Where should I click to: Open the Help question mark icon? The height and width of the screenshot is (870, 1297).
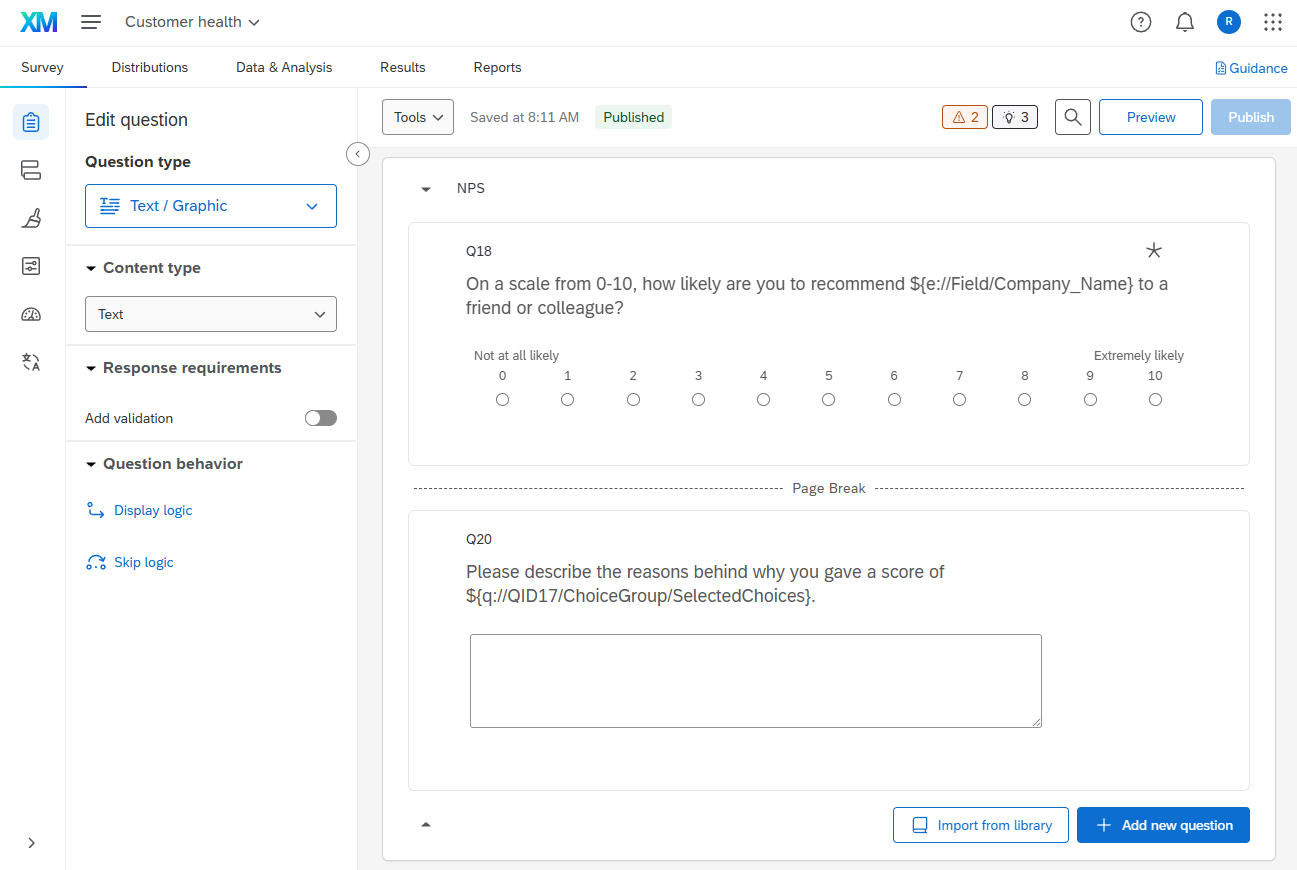point(1141,22)
